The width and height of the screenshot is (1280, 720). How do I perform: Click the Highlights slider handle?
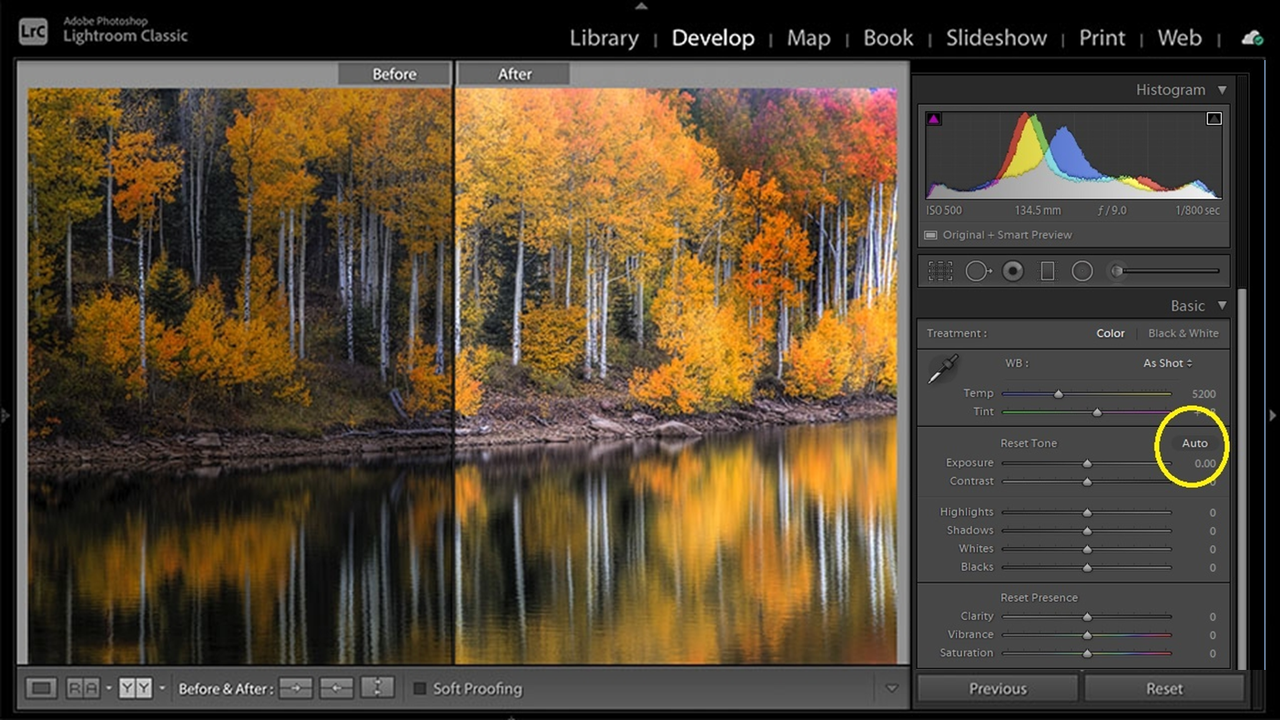point(1087,512)
